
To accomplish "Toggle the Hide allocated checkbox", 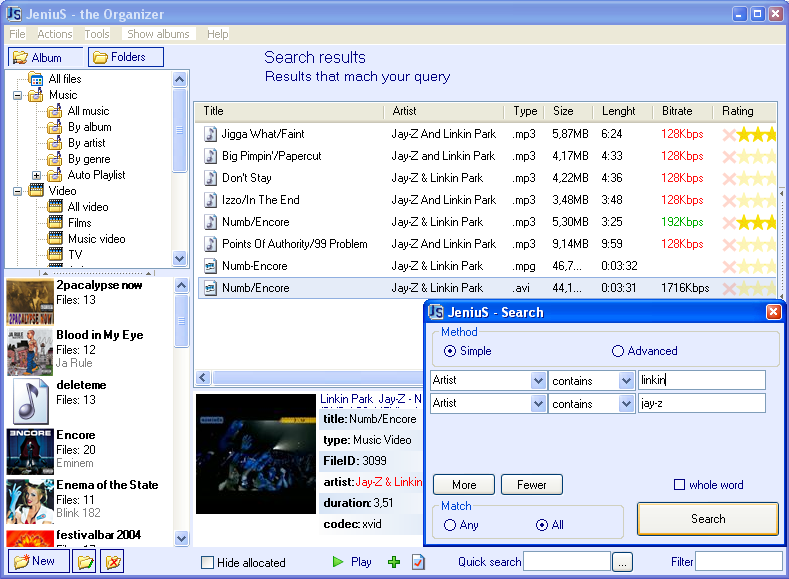I will pos(207,562).
